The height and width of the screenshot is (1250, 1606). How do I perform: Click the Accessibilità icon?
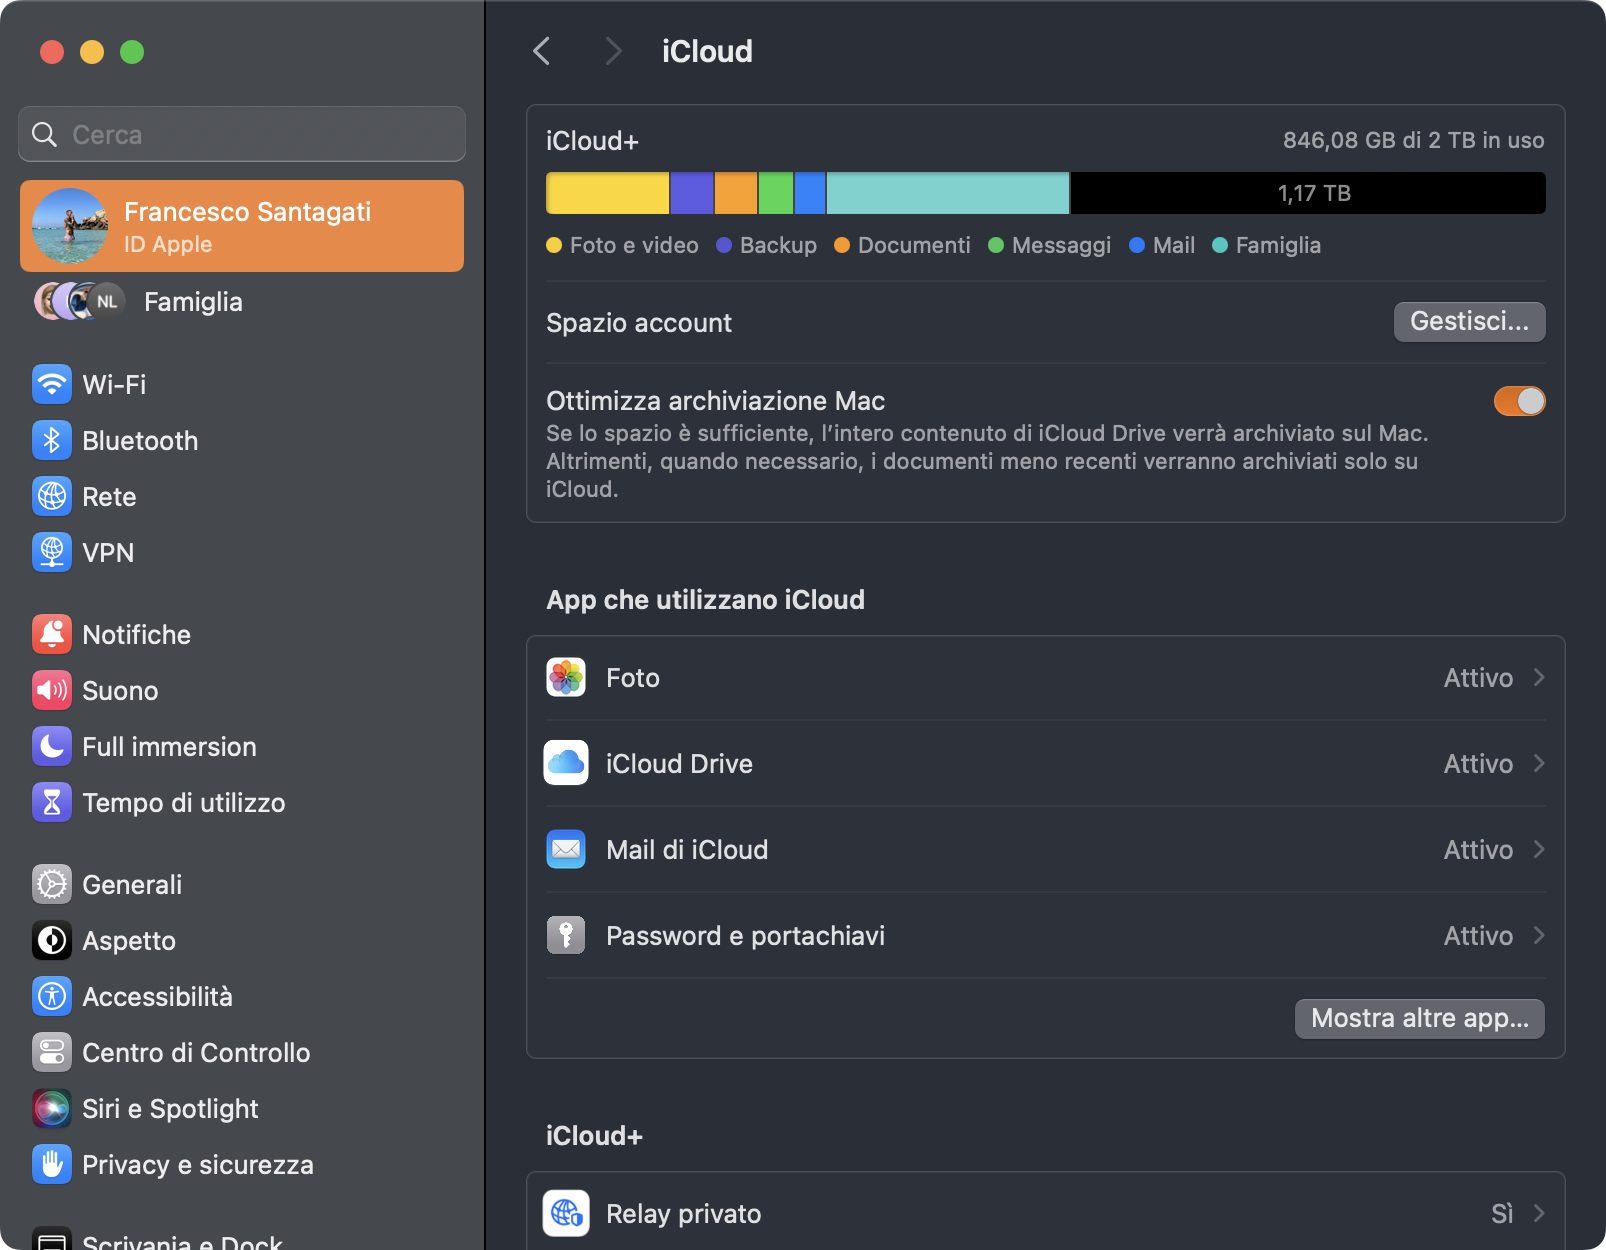tap(52, 996)
